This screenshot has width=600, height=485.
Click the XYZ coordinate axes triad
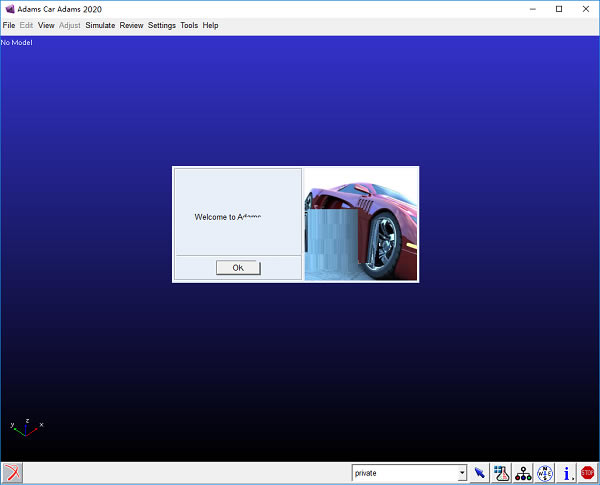[26, 427]
